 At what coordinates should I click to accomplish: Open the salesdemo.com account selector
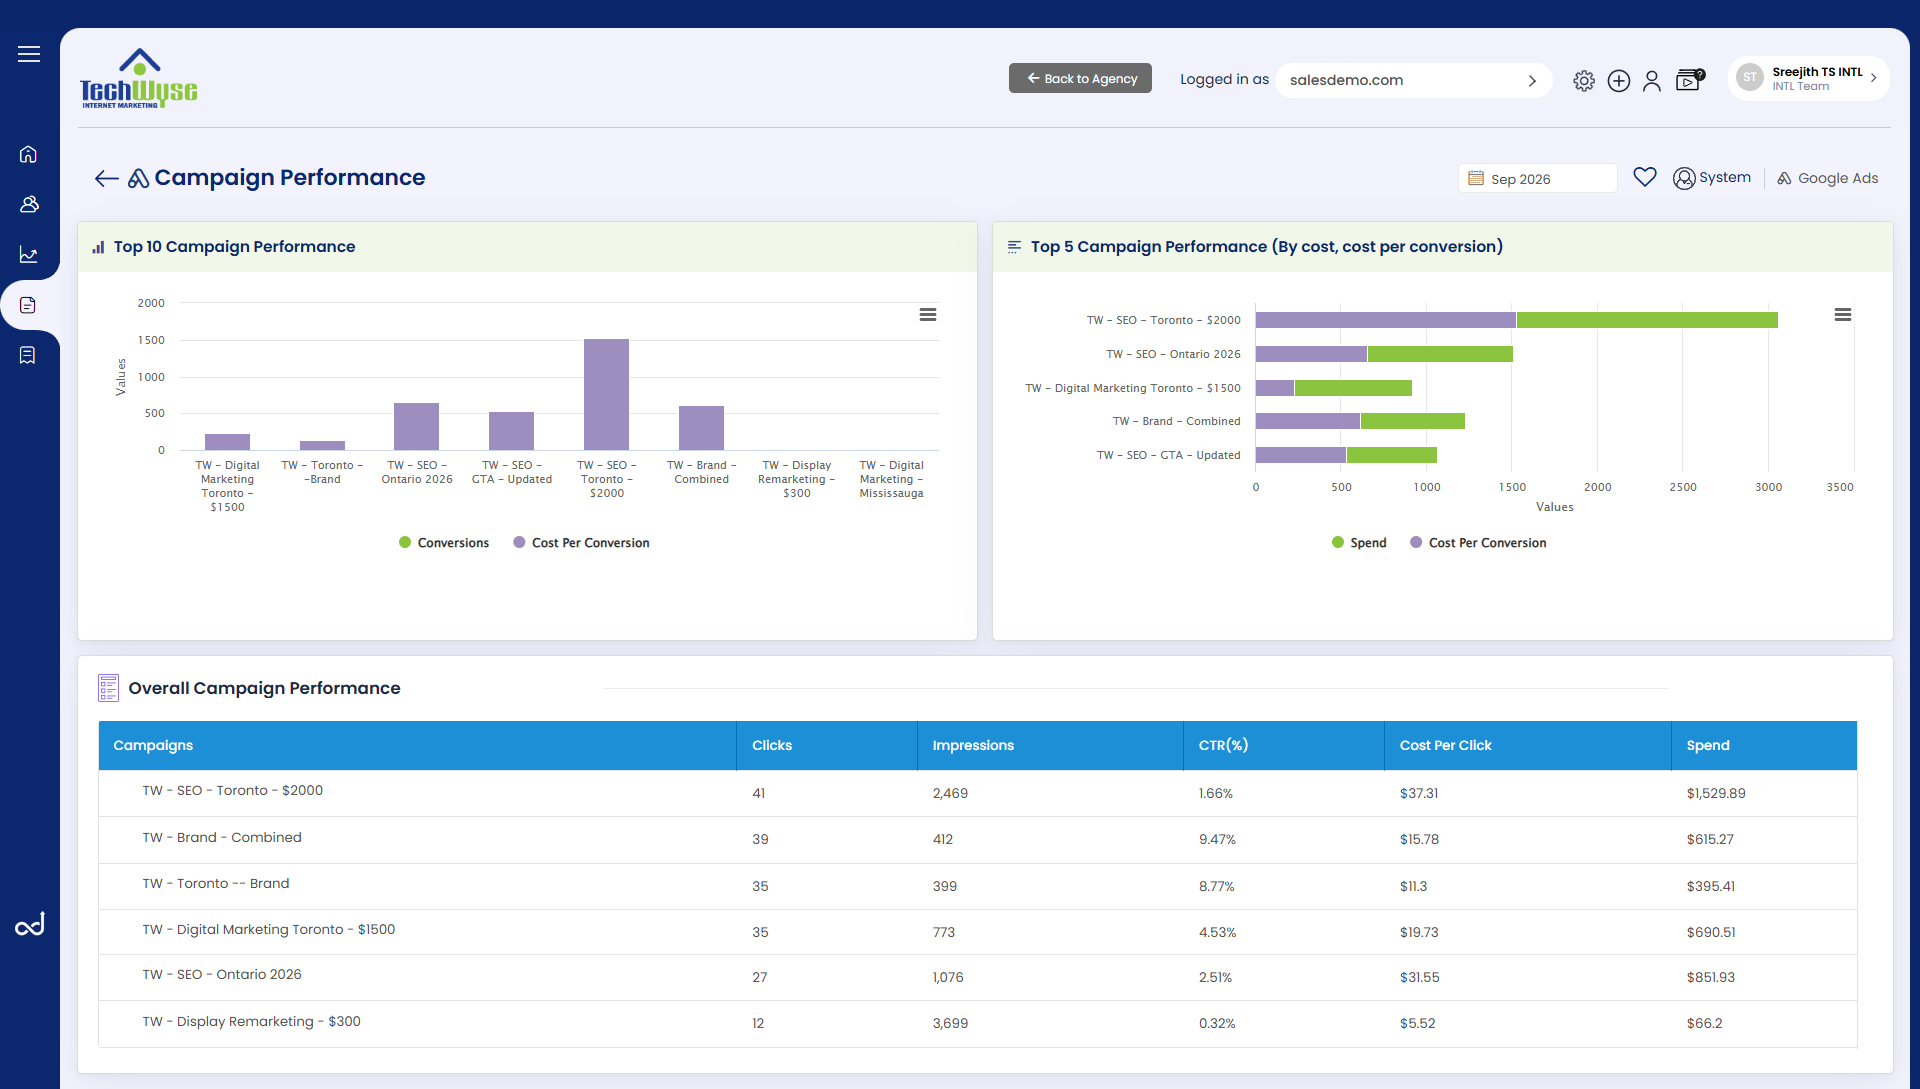click(x=1413, y=80)
